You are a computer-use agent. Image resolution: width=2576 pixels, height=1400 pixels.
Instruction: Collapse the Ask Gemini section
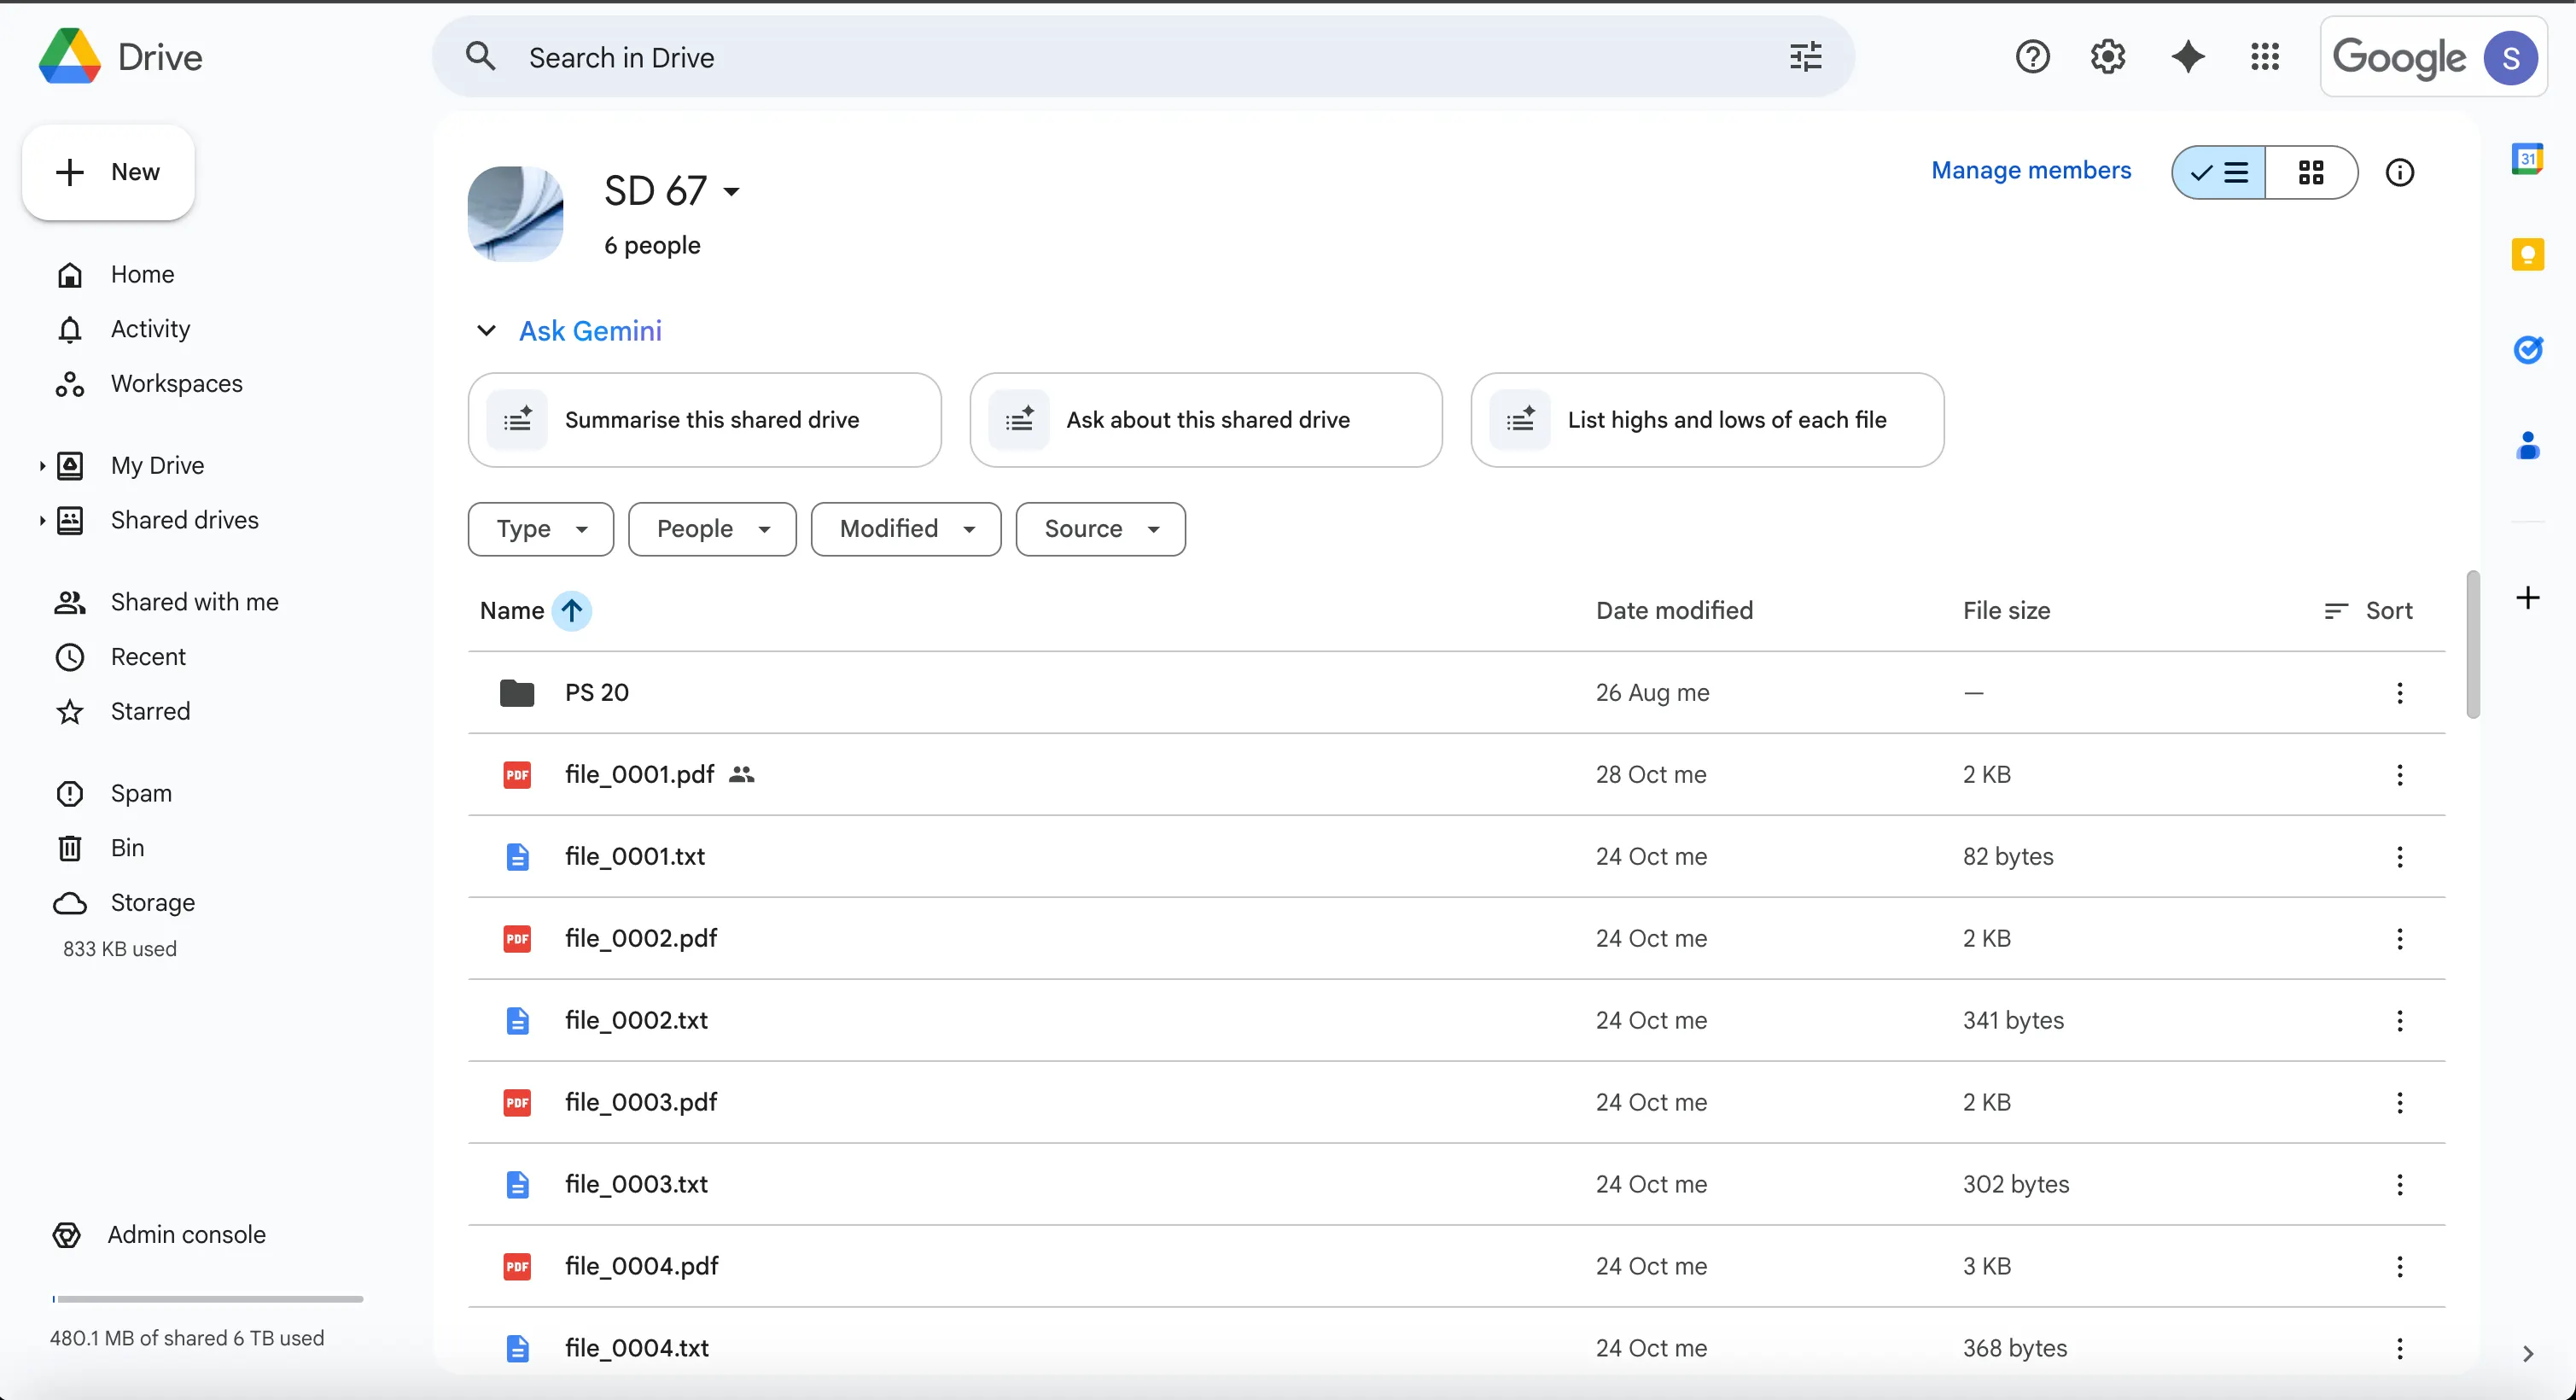[486, 331]
